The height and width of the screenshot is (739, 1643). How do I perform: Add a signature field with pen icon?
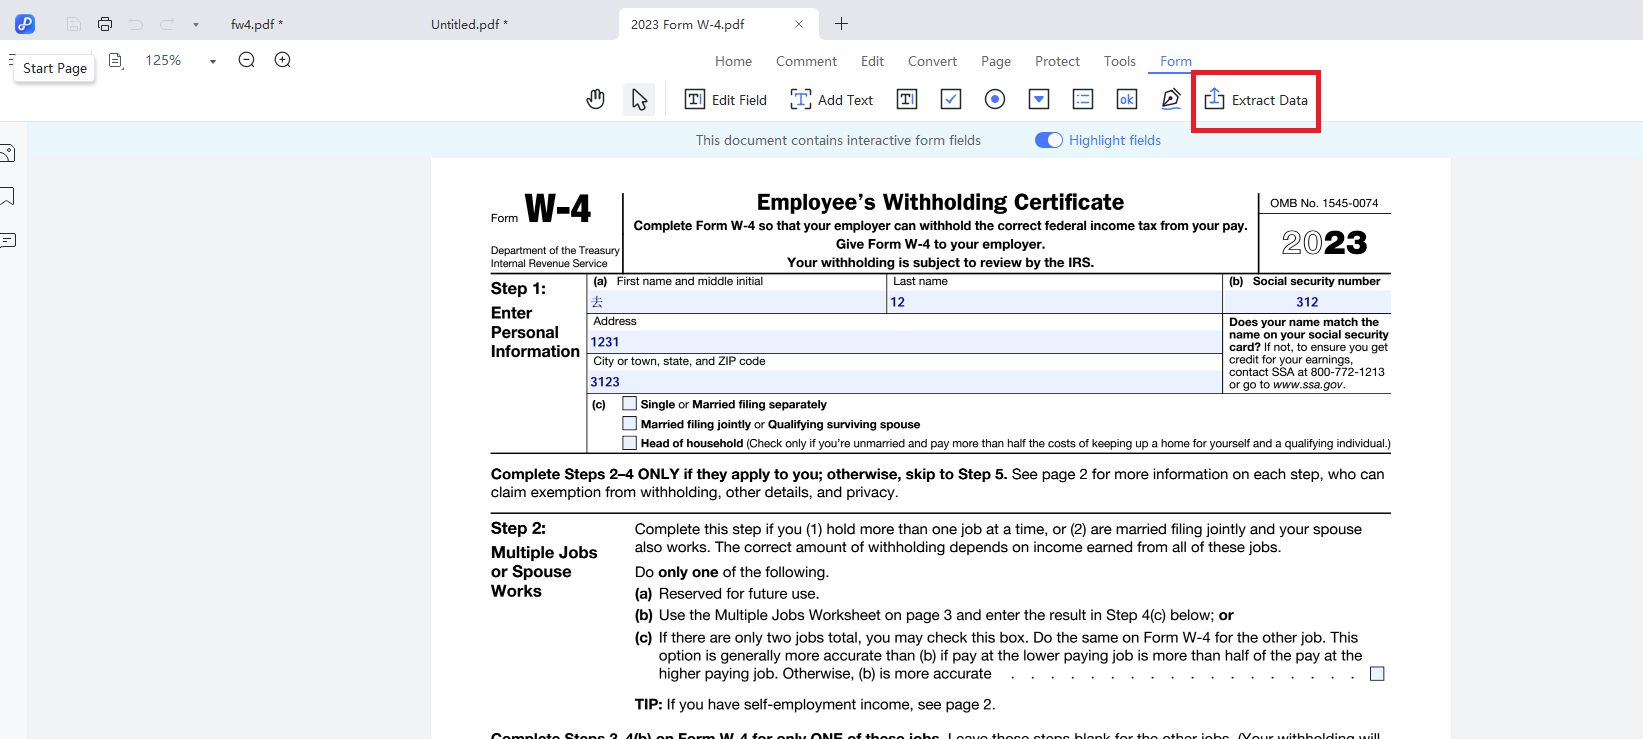tap(1171, 99)
